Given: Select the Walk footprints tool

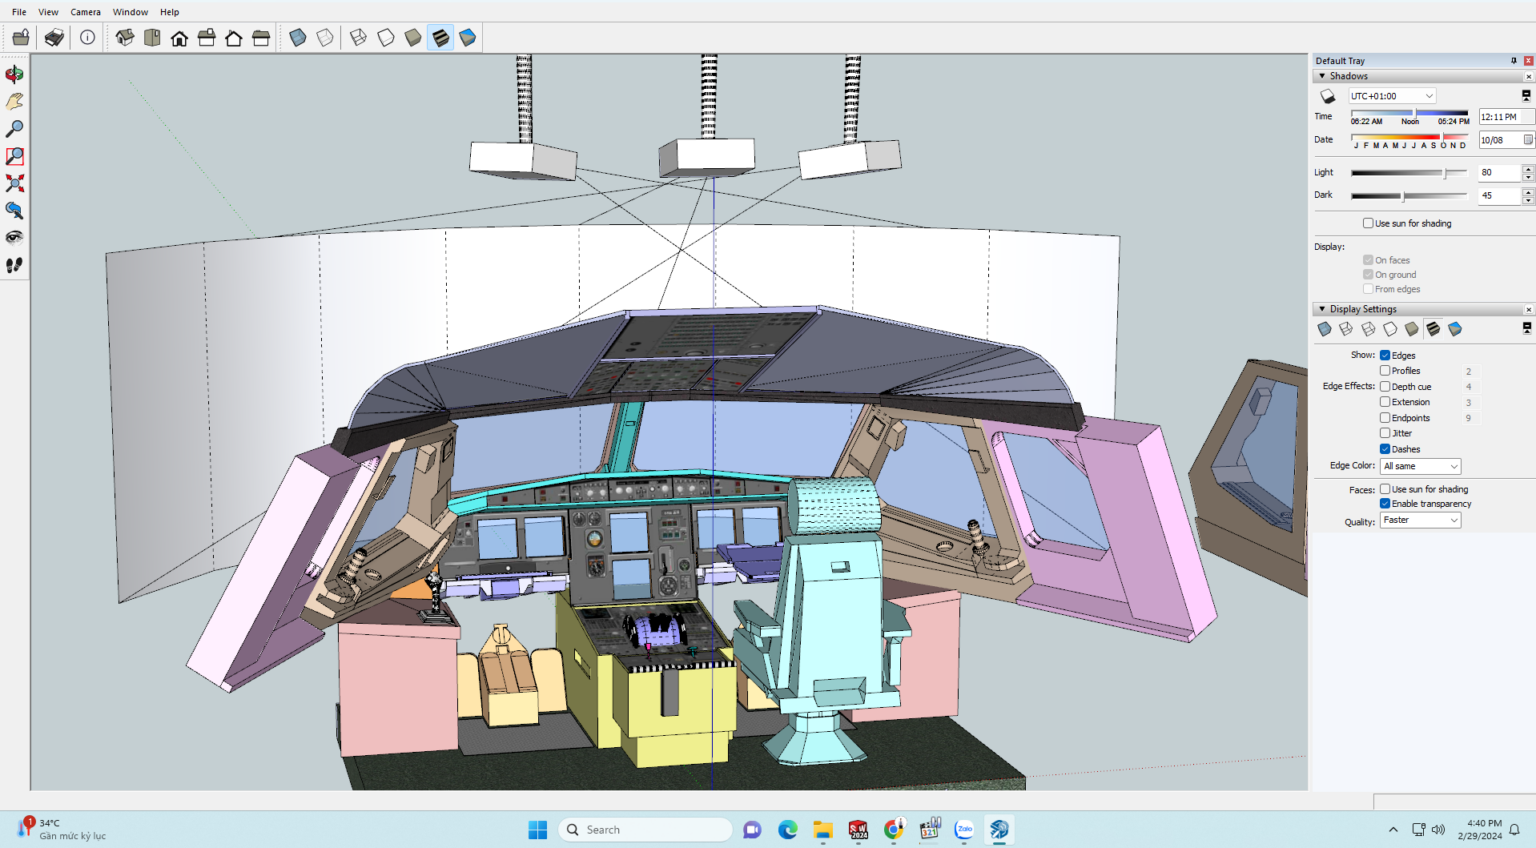Looking at the screenshot, I should point(14,265).
